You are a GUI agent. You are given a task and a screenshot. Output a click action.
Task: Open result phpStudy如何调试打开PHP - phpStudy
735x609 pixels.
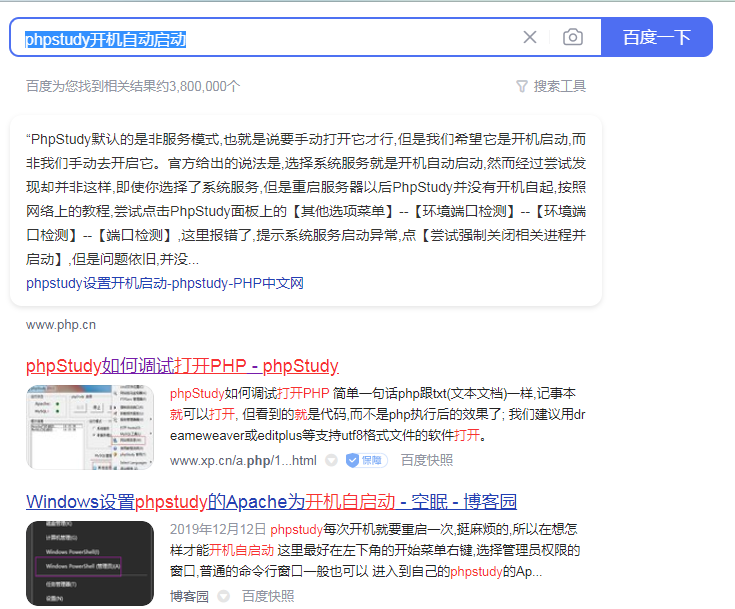tap(182, 366)
